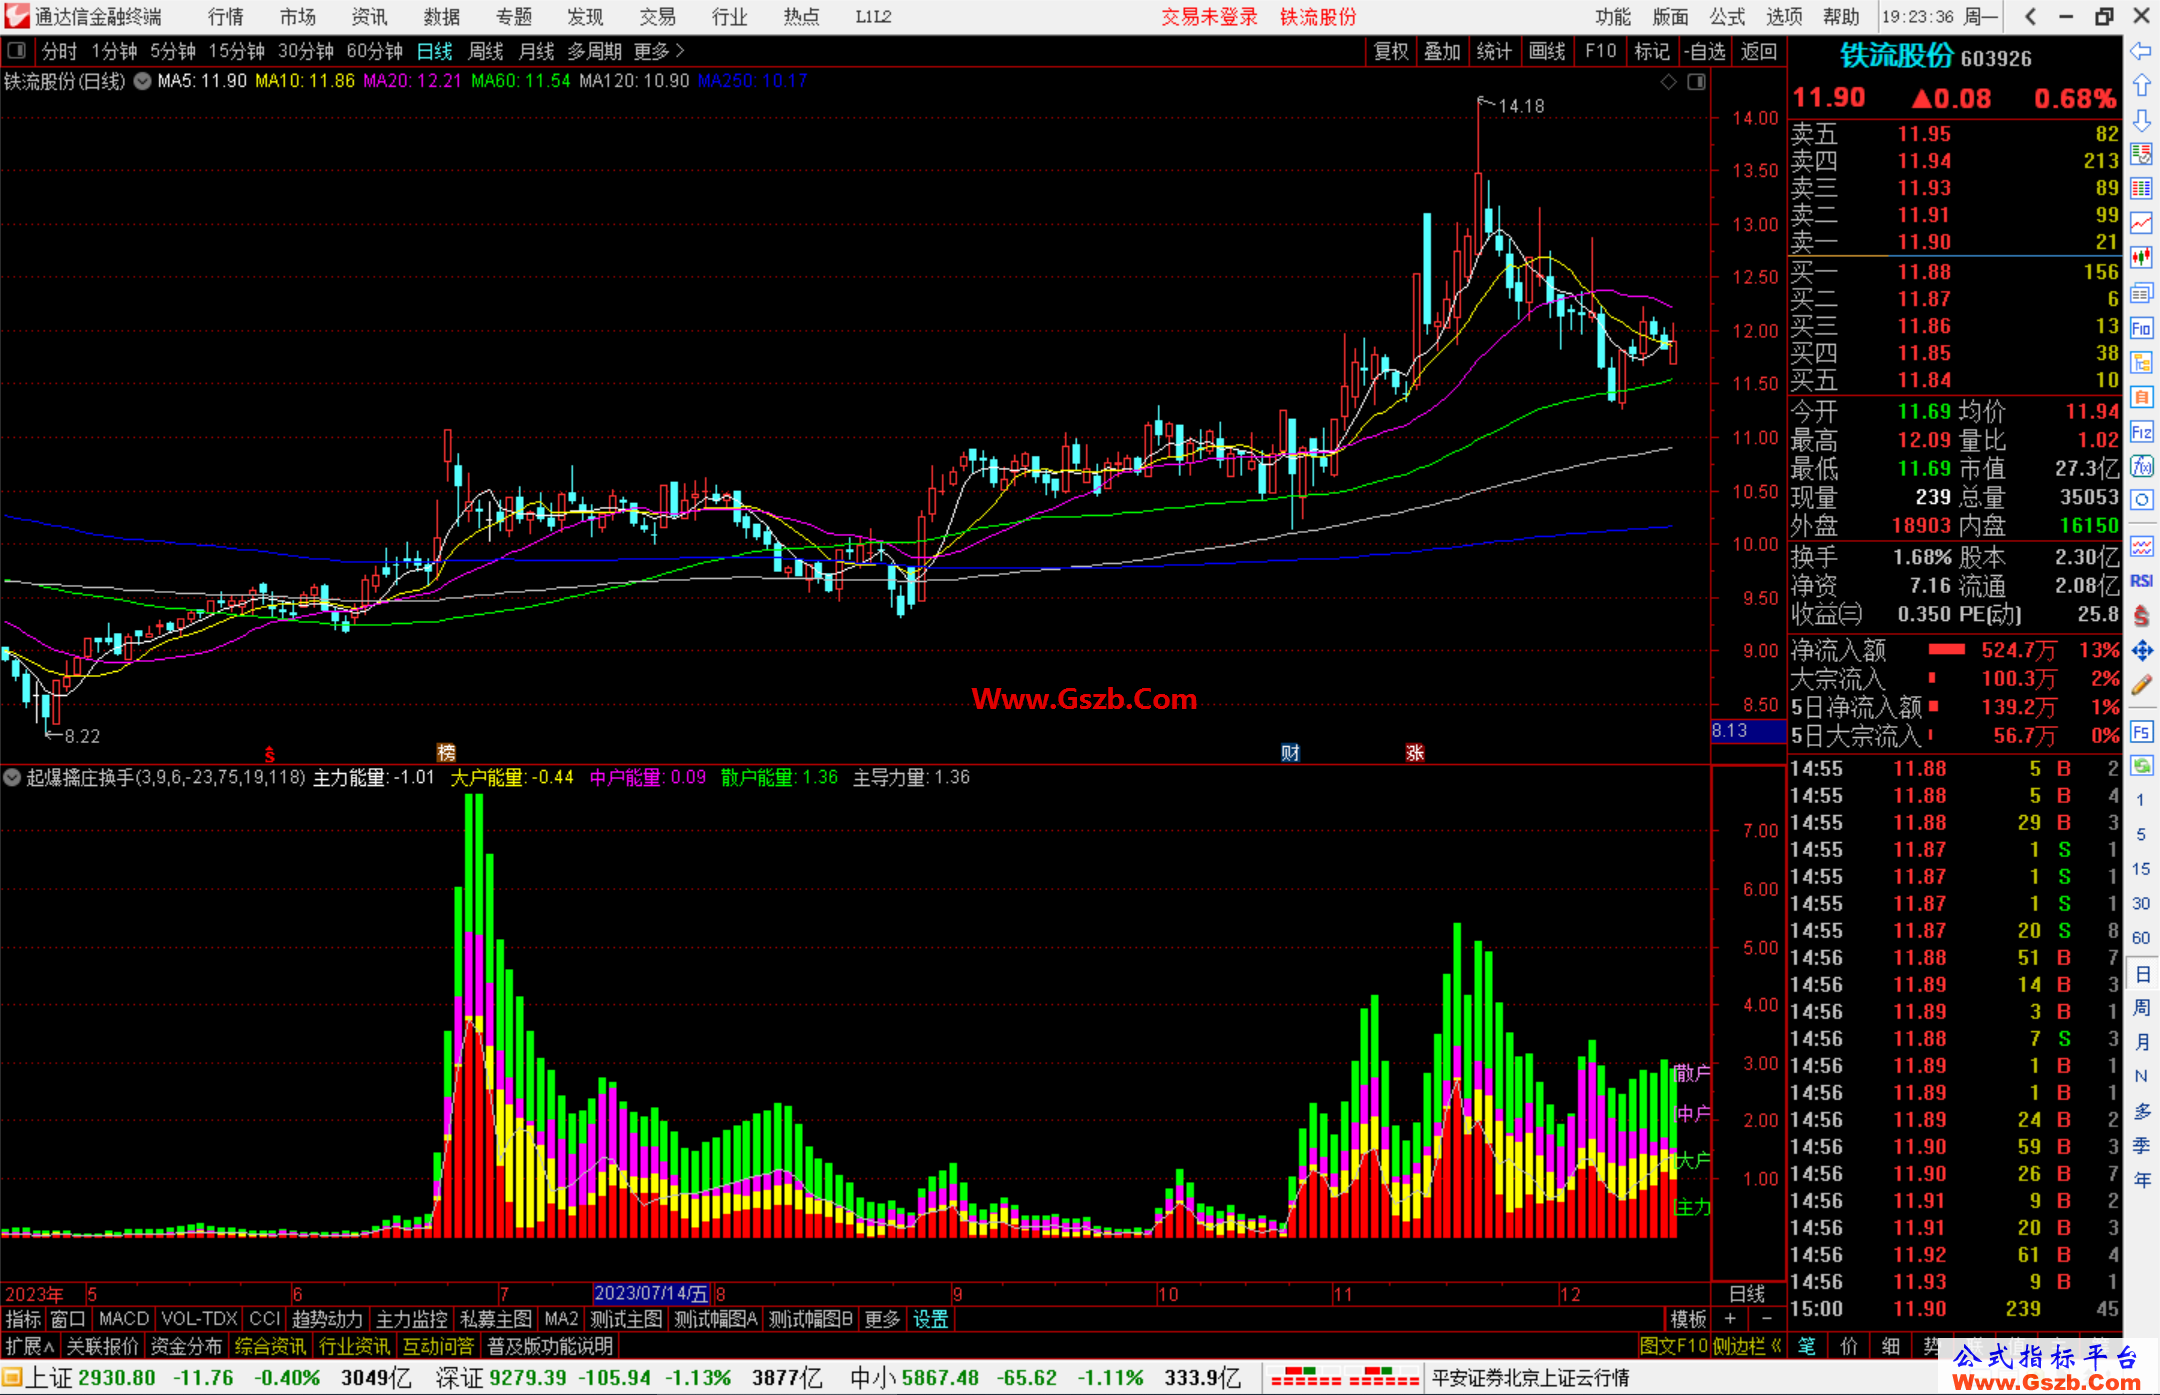
Task: Switch to the 日线 daily tab
Action: (434, 51)
